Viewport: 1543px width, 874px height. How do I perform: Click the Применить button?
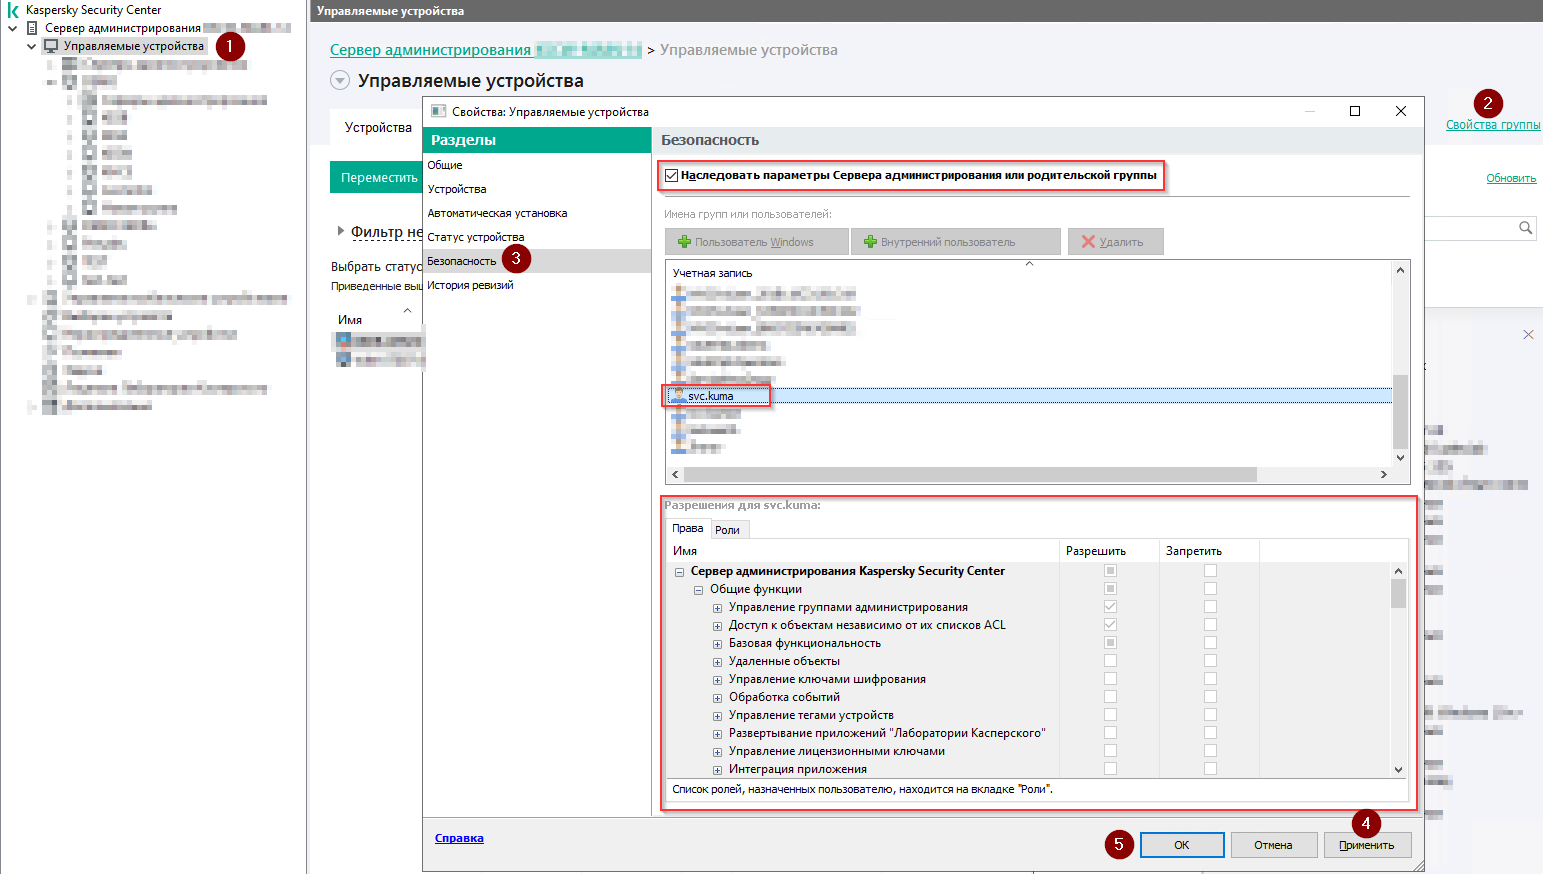coord(1367,845)
